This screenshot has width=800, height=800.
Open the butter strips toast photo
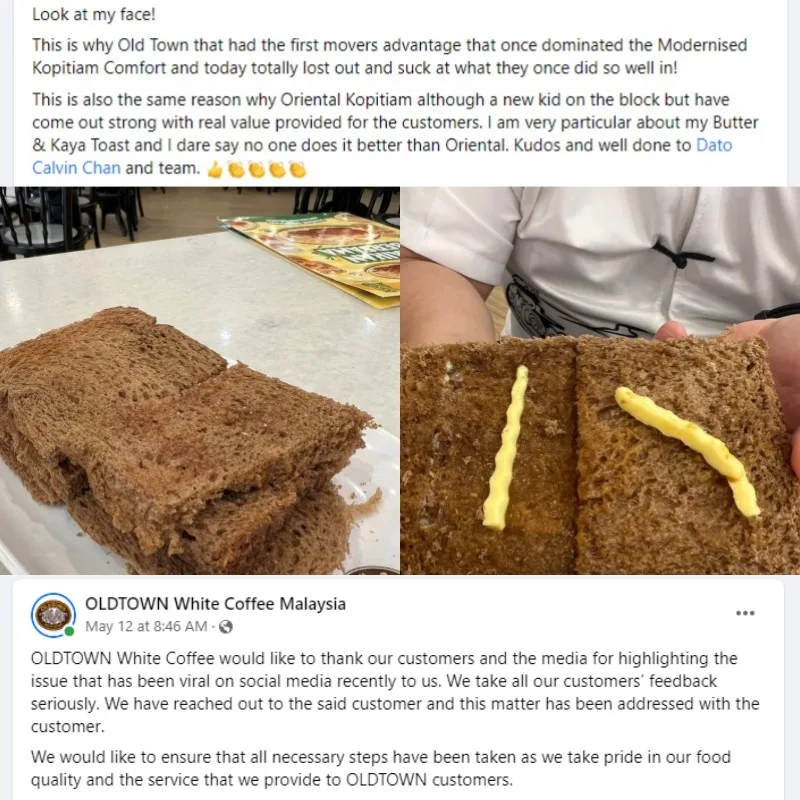tap(601, 381)
